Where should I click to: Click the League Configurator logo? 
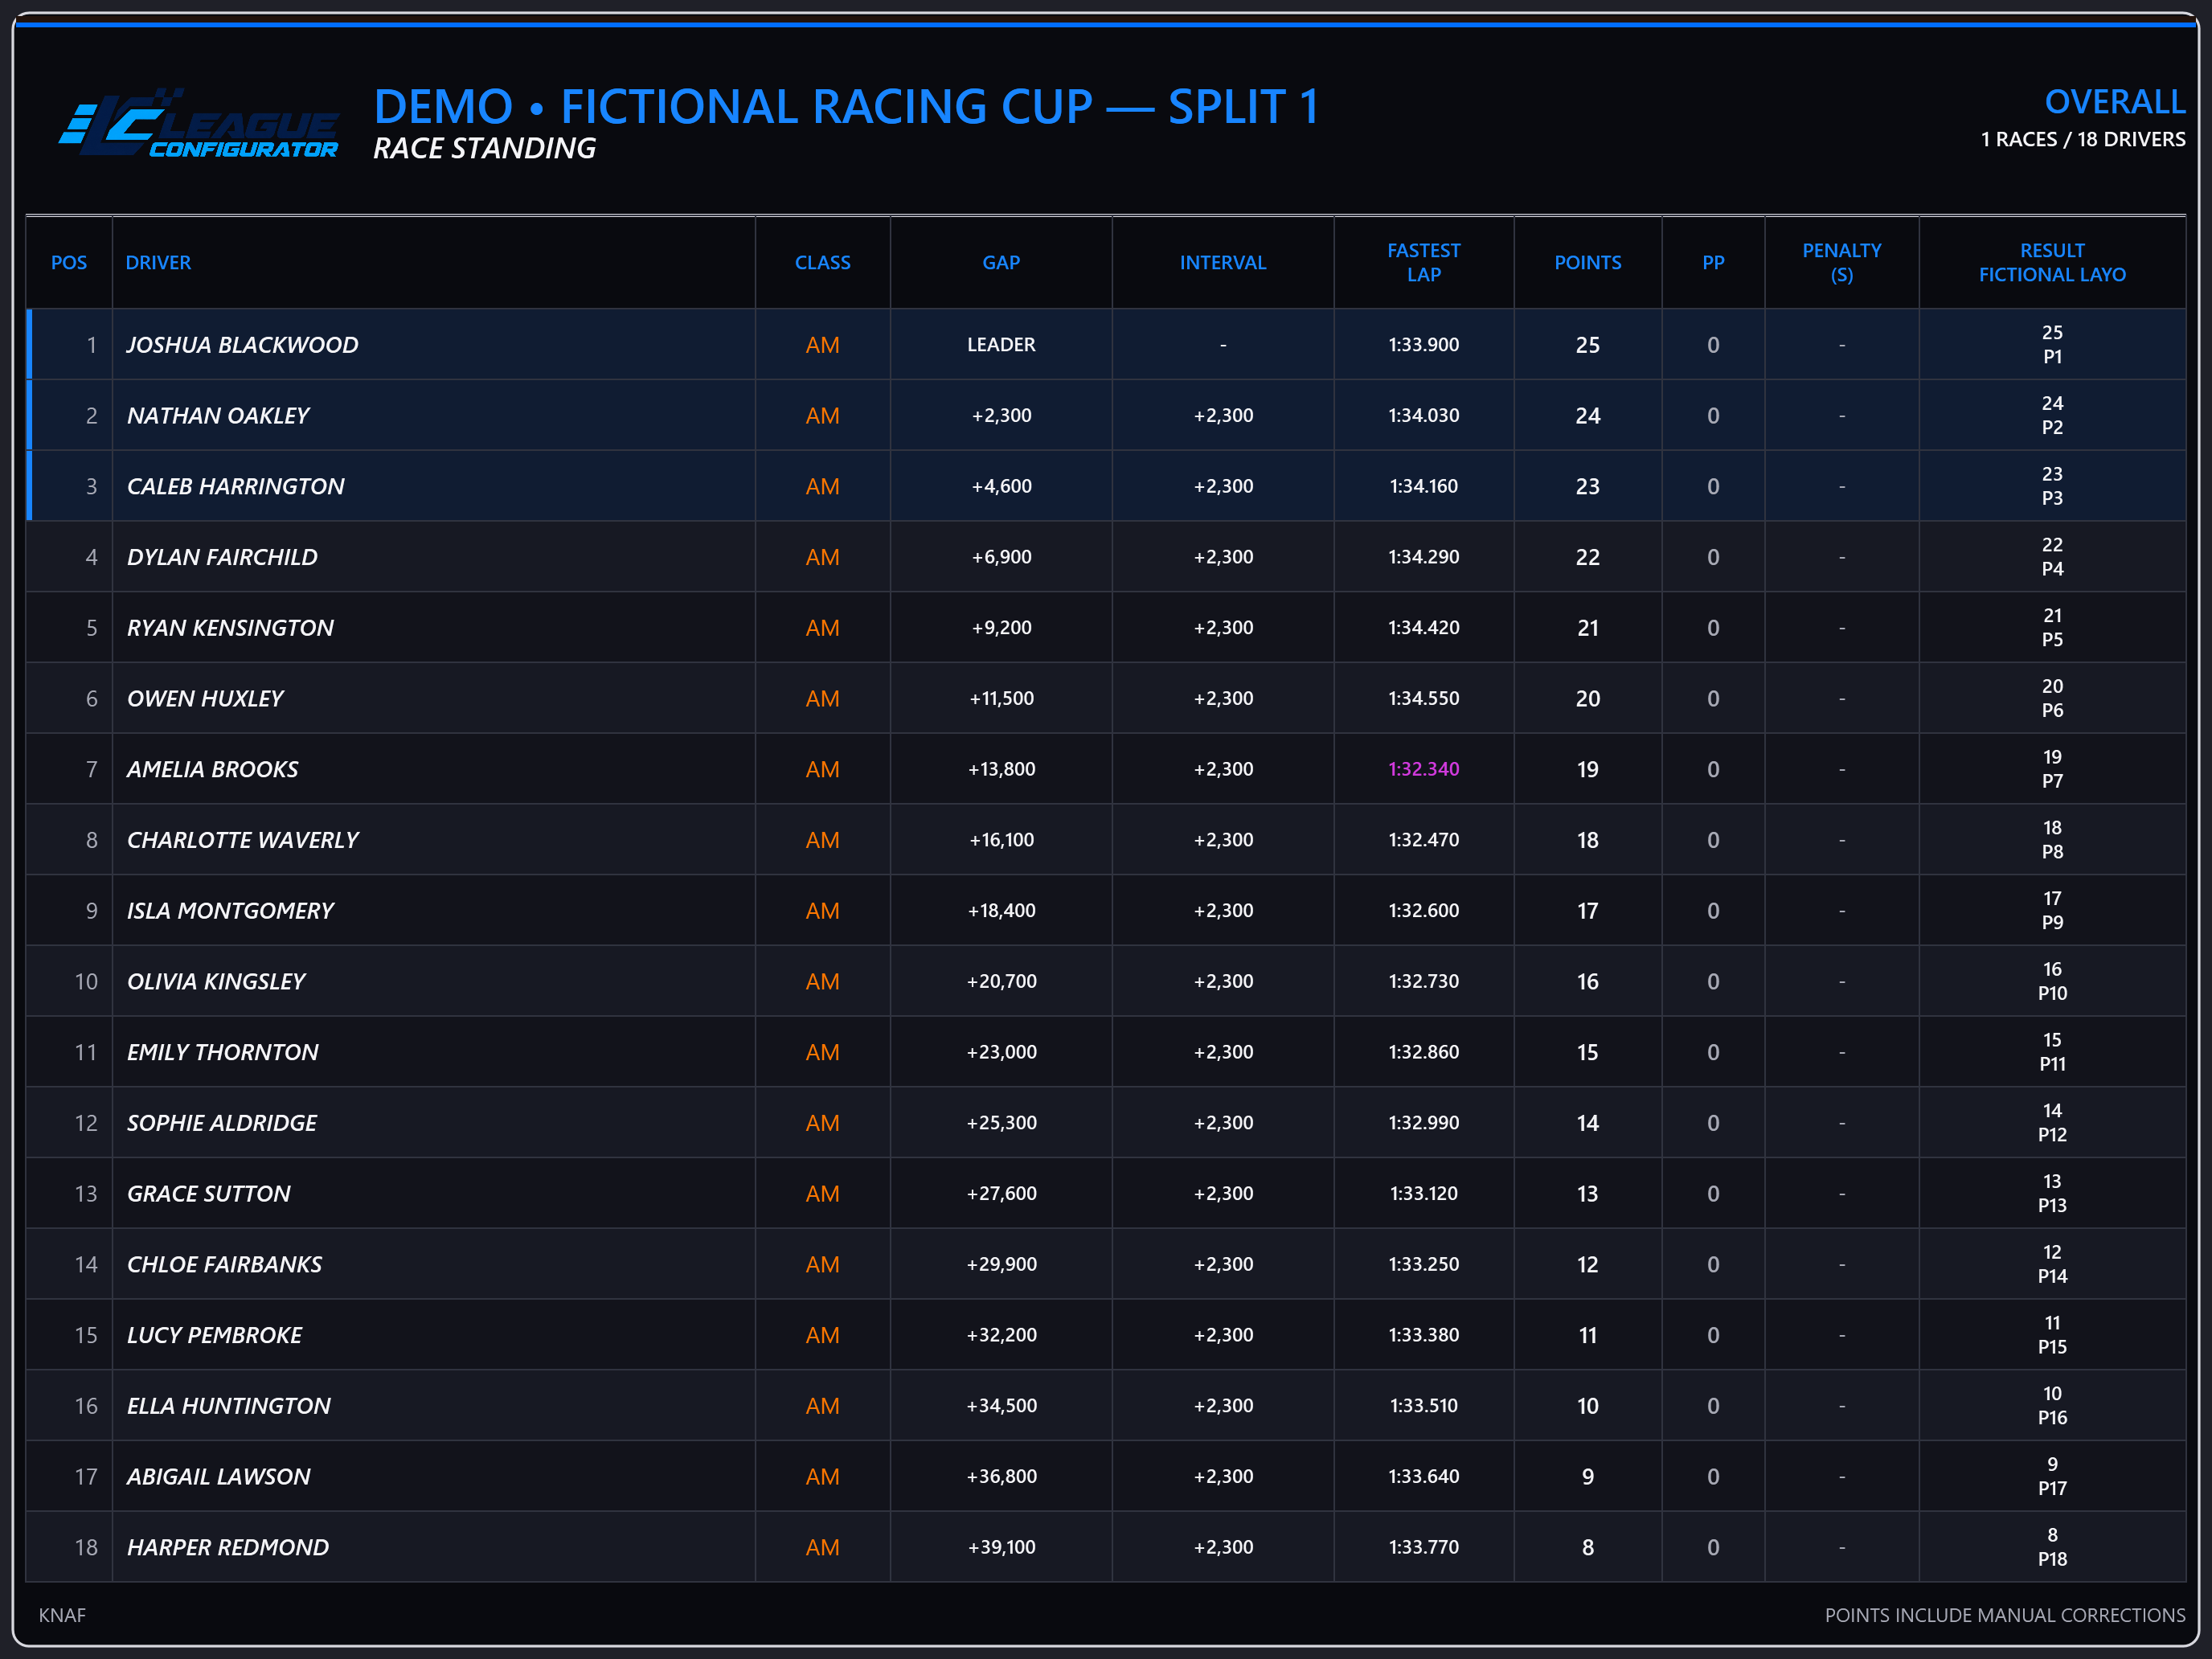tap(198, 124)
